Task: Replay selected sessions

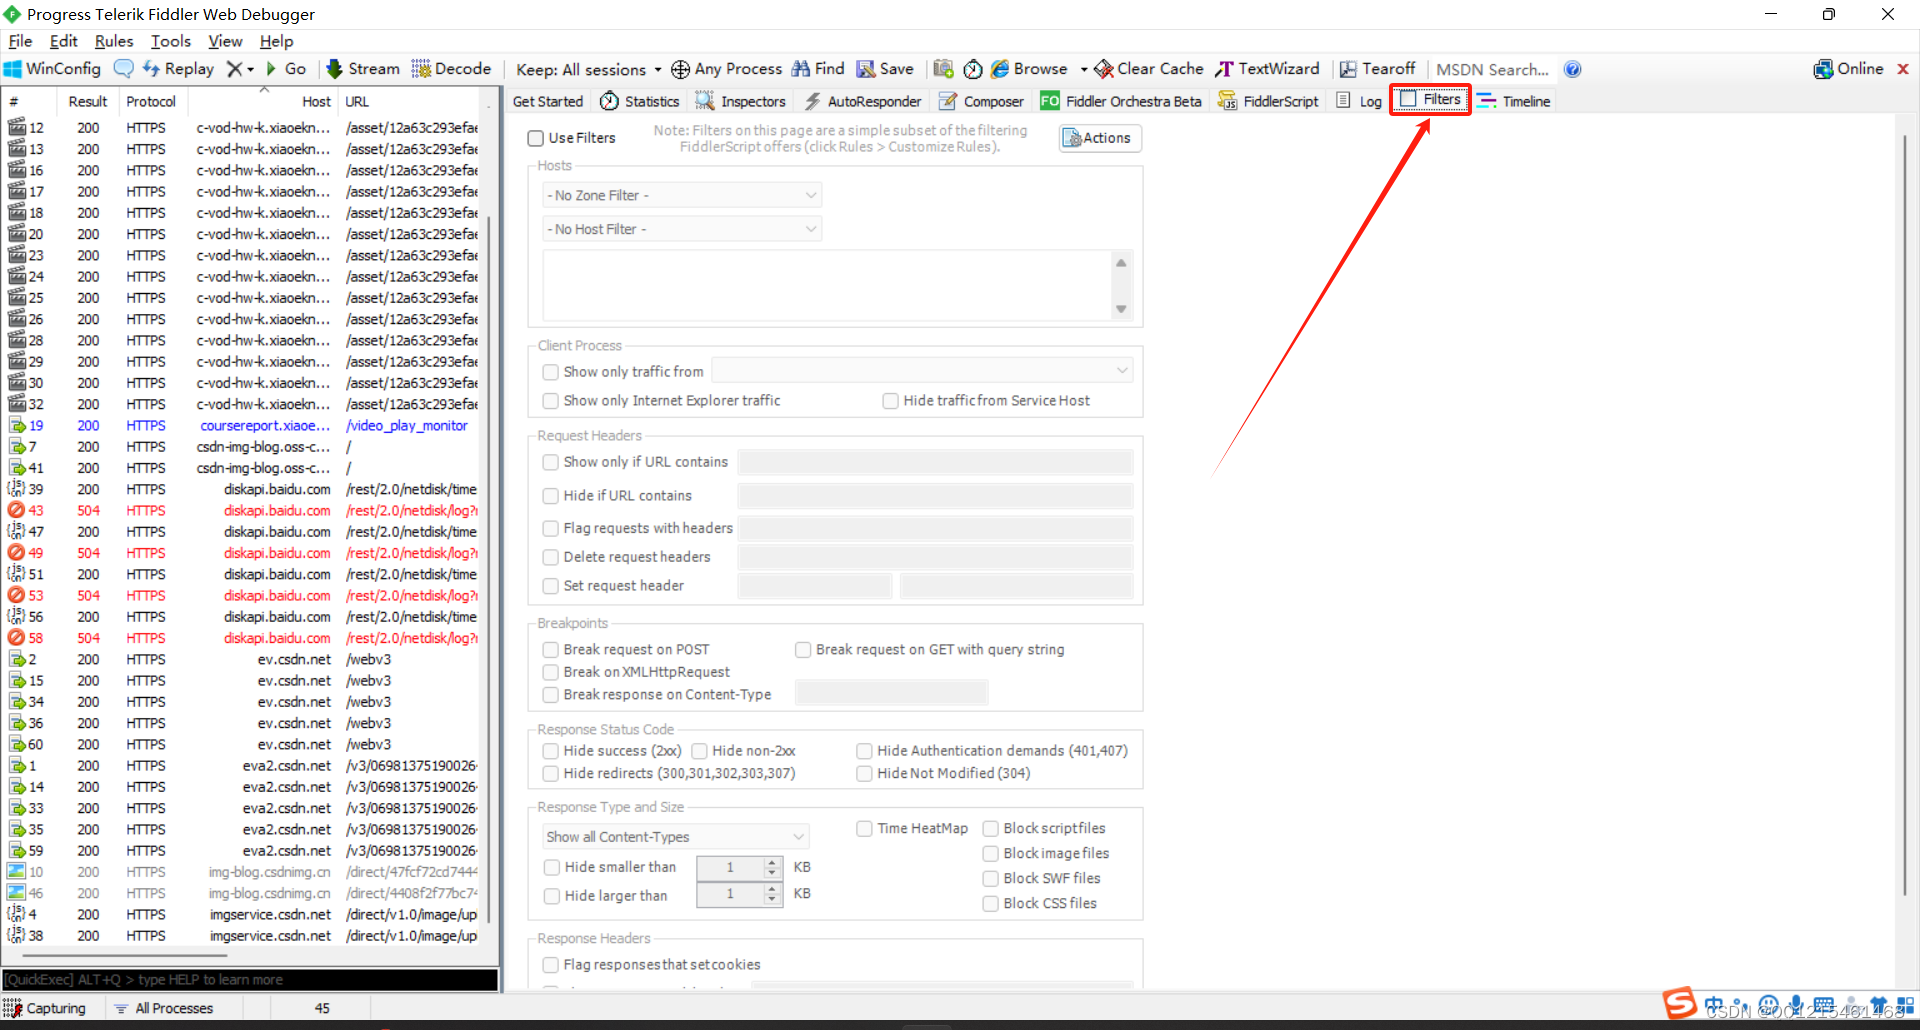Action: click(x=178, y=69)
